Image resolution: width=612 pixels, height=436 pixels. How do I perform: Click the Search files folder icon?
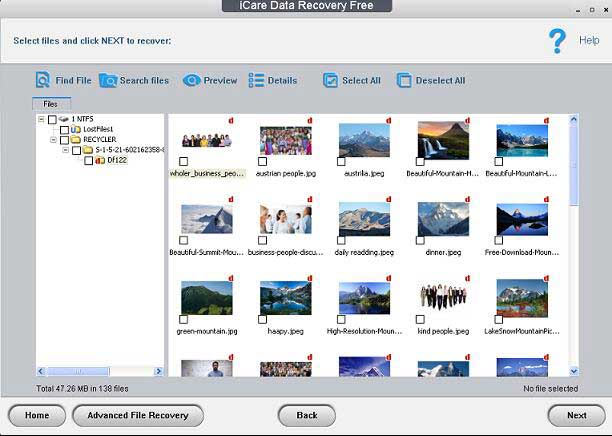pos(108,80)
